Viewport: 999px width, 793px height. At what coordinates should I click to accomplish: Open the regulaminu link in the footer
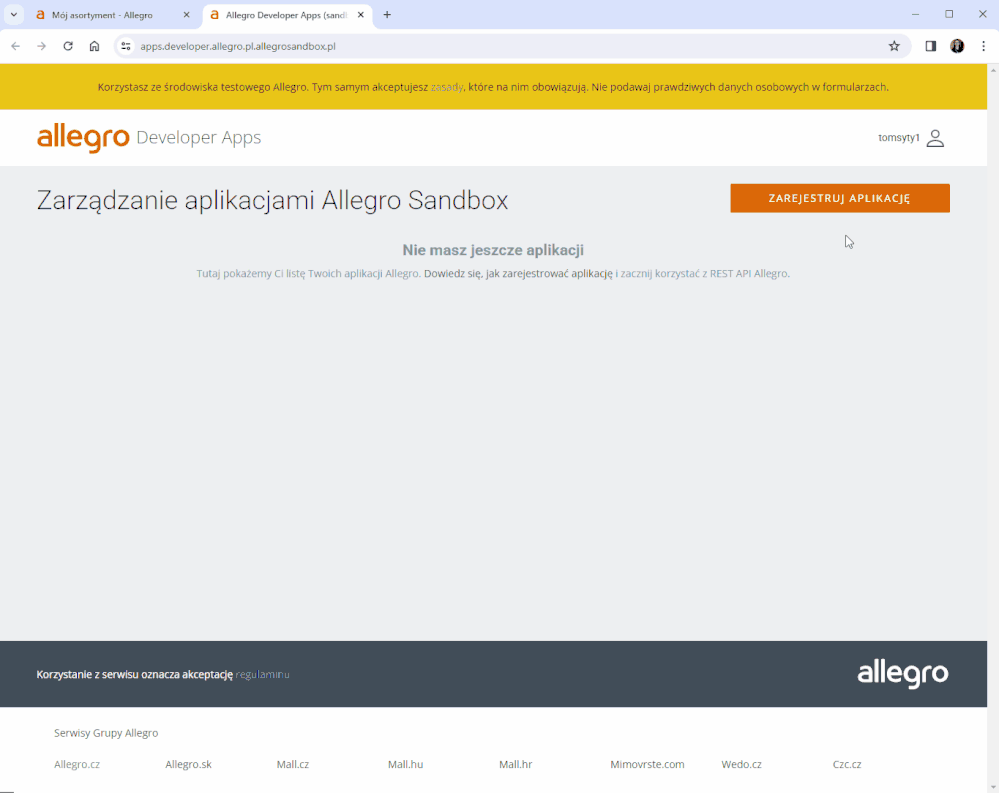pyautogui.click(x=262, y=675)
